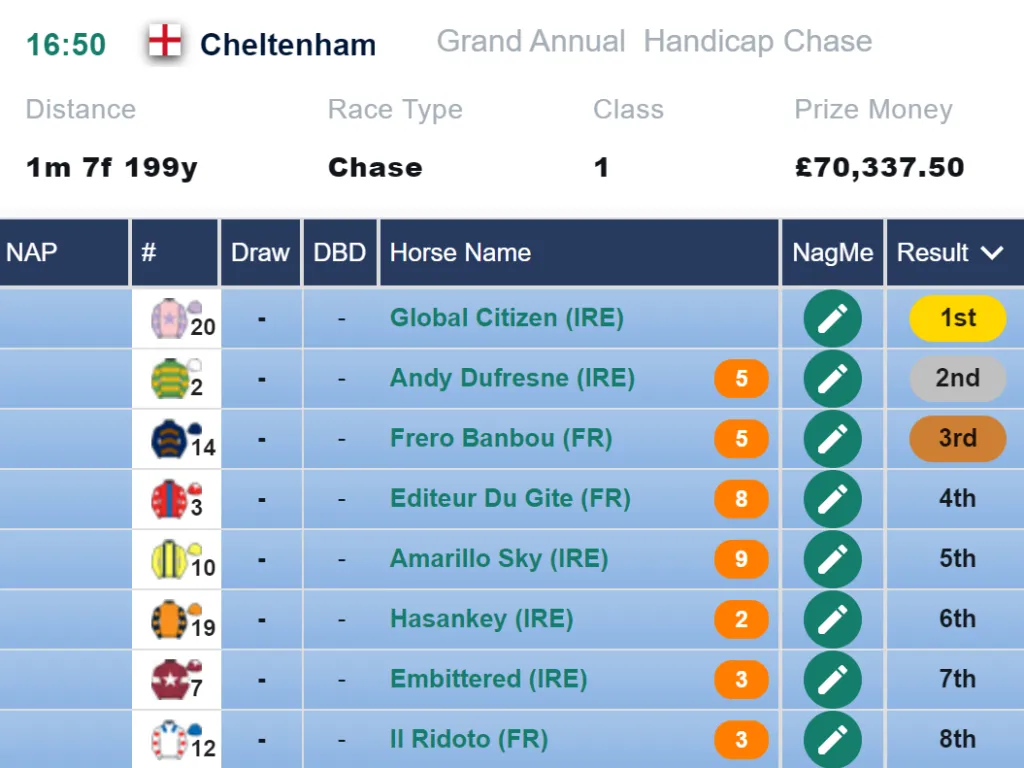Expand the Result column dropdown chevron
This screenshot has height=768, width=1024.
992,253
